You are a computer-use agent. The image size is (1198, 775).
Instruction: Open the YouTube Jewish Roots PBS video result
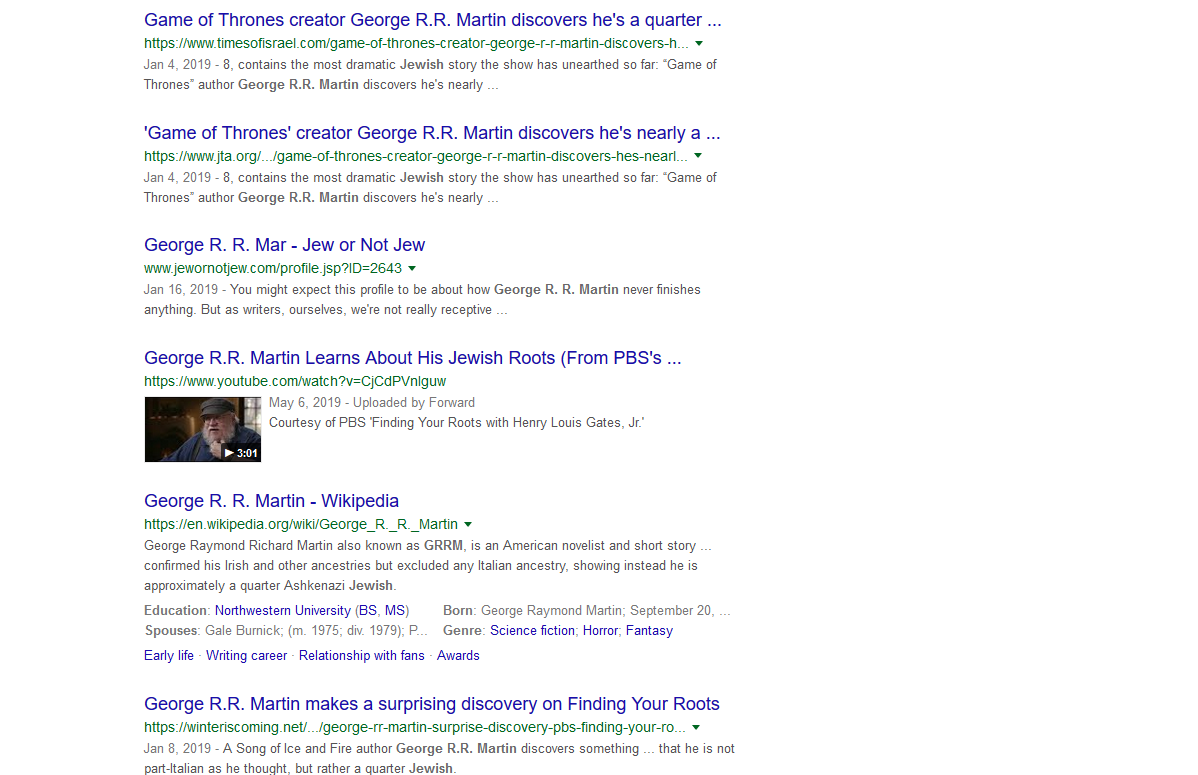[x=412, y=358]
